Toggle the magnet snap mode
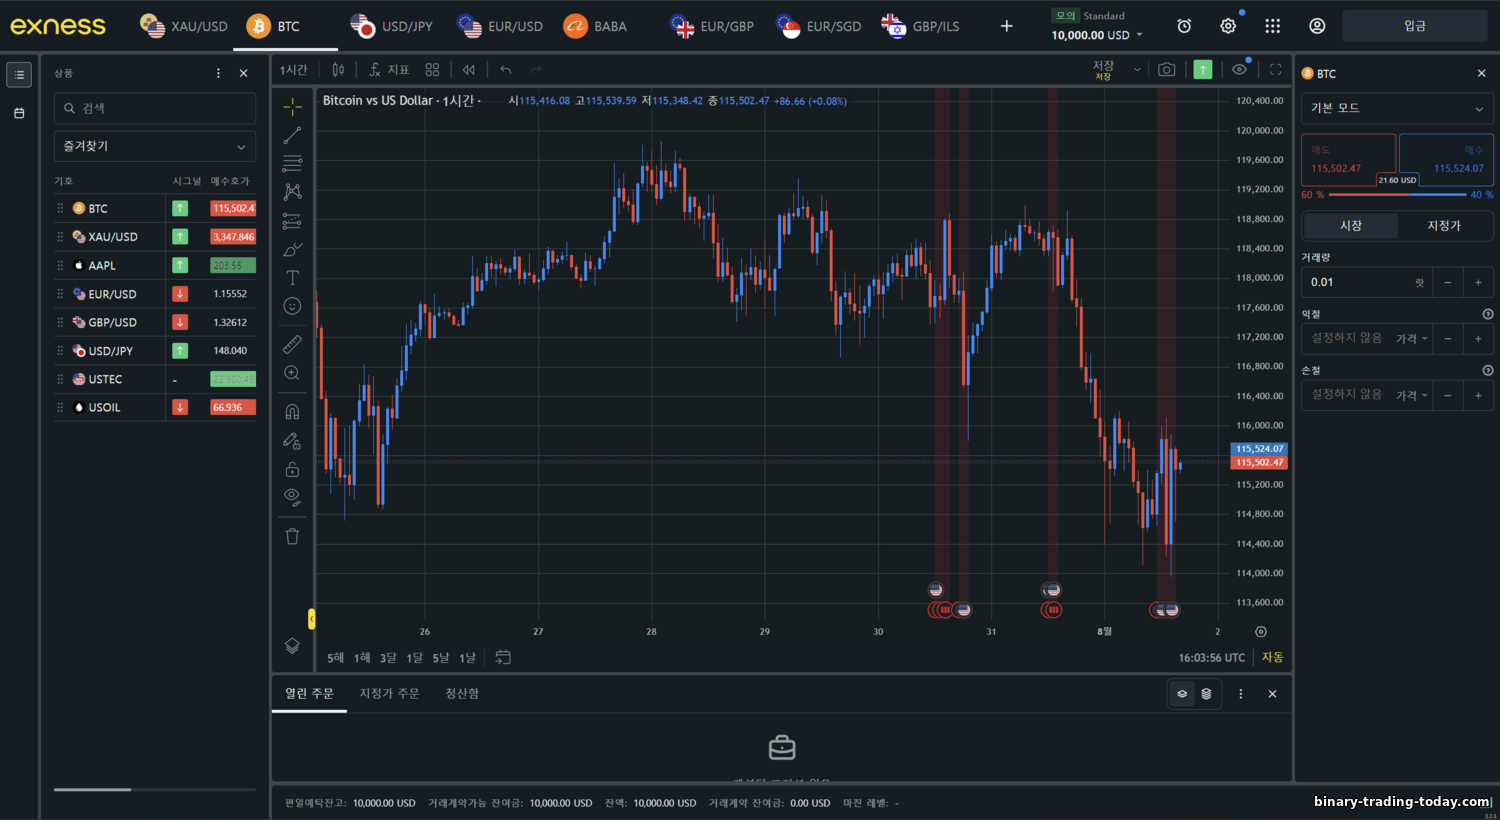Image resolution: width=1500 pixels, height=820 pixels. 292,412
